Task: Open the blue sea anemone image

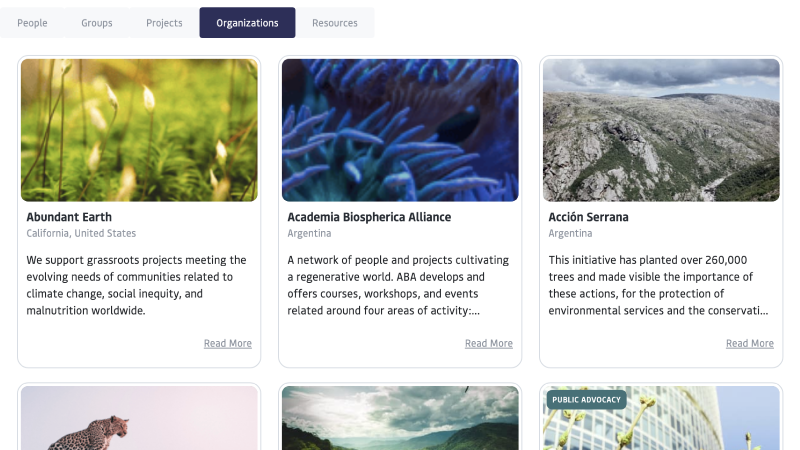Action: tap(400, 130)
